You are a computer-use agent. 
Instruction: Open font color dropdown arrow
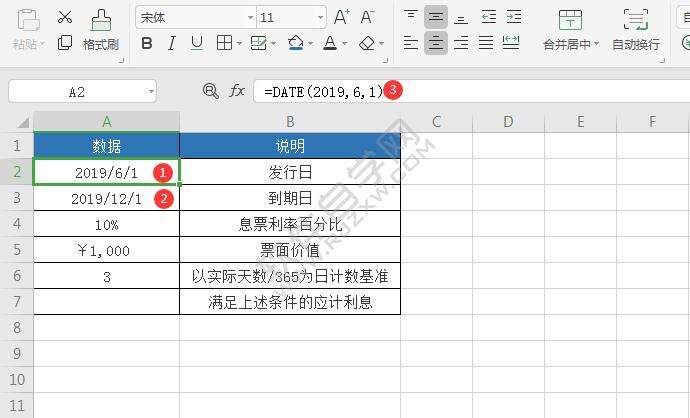click(345, 44)
